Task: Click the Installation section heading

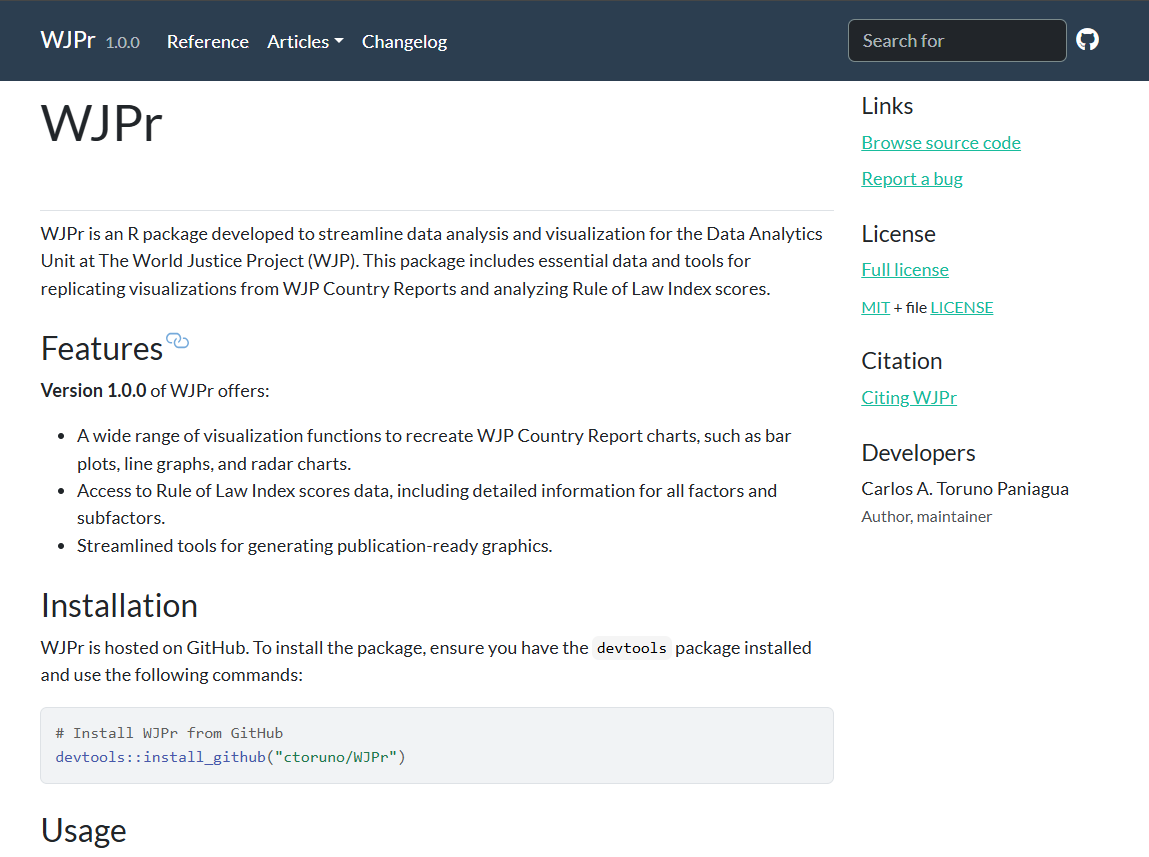Action: click(x=119, y=606)
